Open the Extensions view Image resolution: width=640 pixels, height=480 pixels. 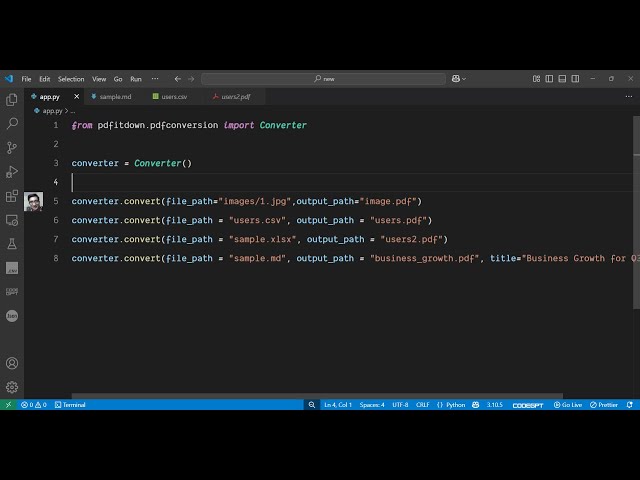tap(12, 196)
